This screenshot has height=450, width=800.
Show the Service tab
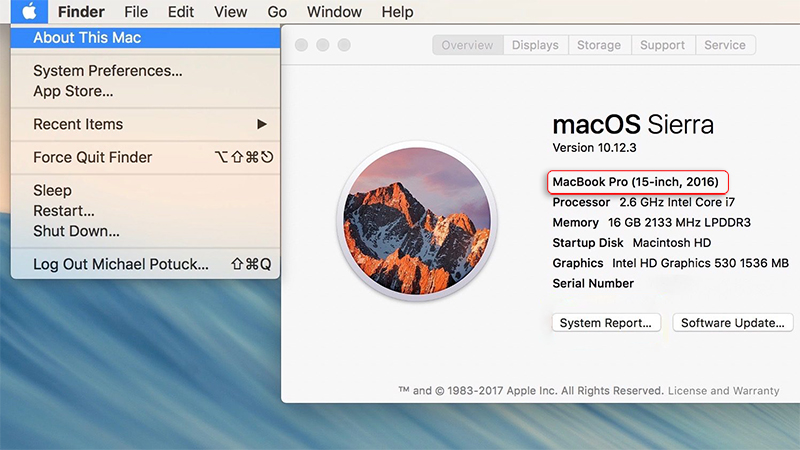click(725, 45)
